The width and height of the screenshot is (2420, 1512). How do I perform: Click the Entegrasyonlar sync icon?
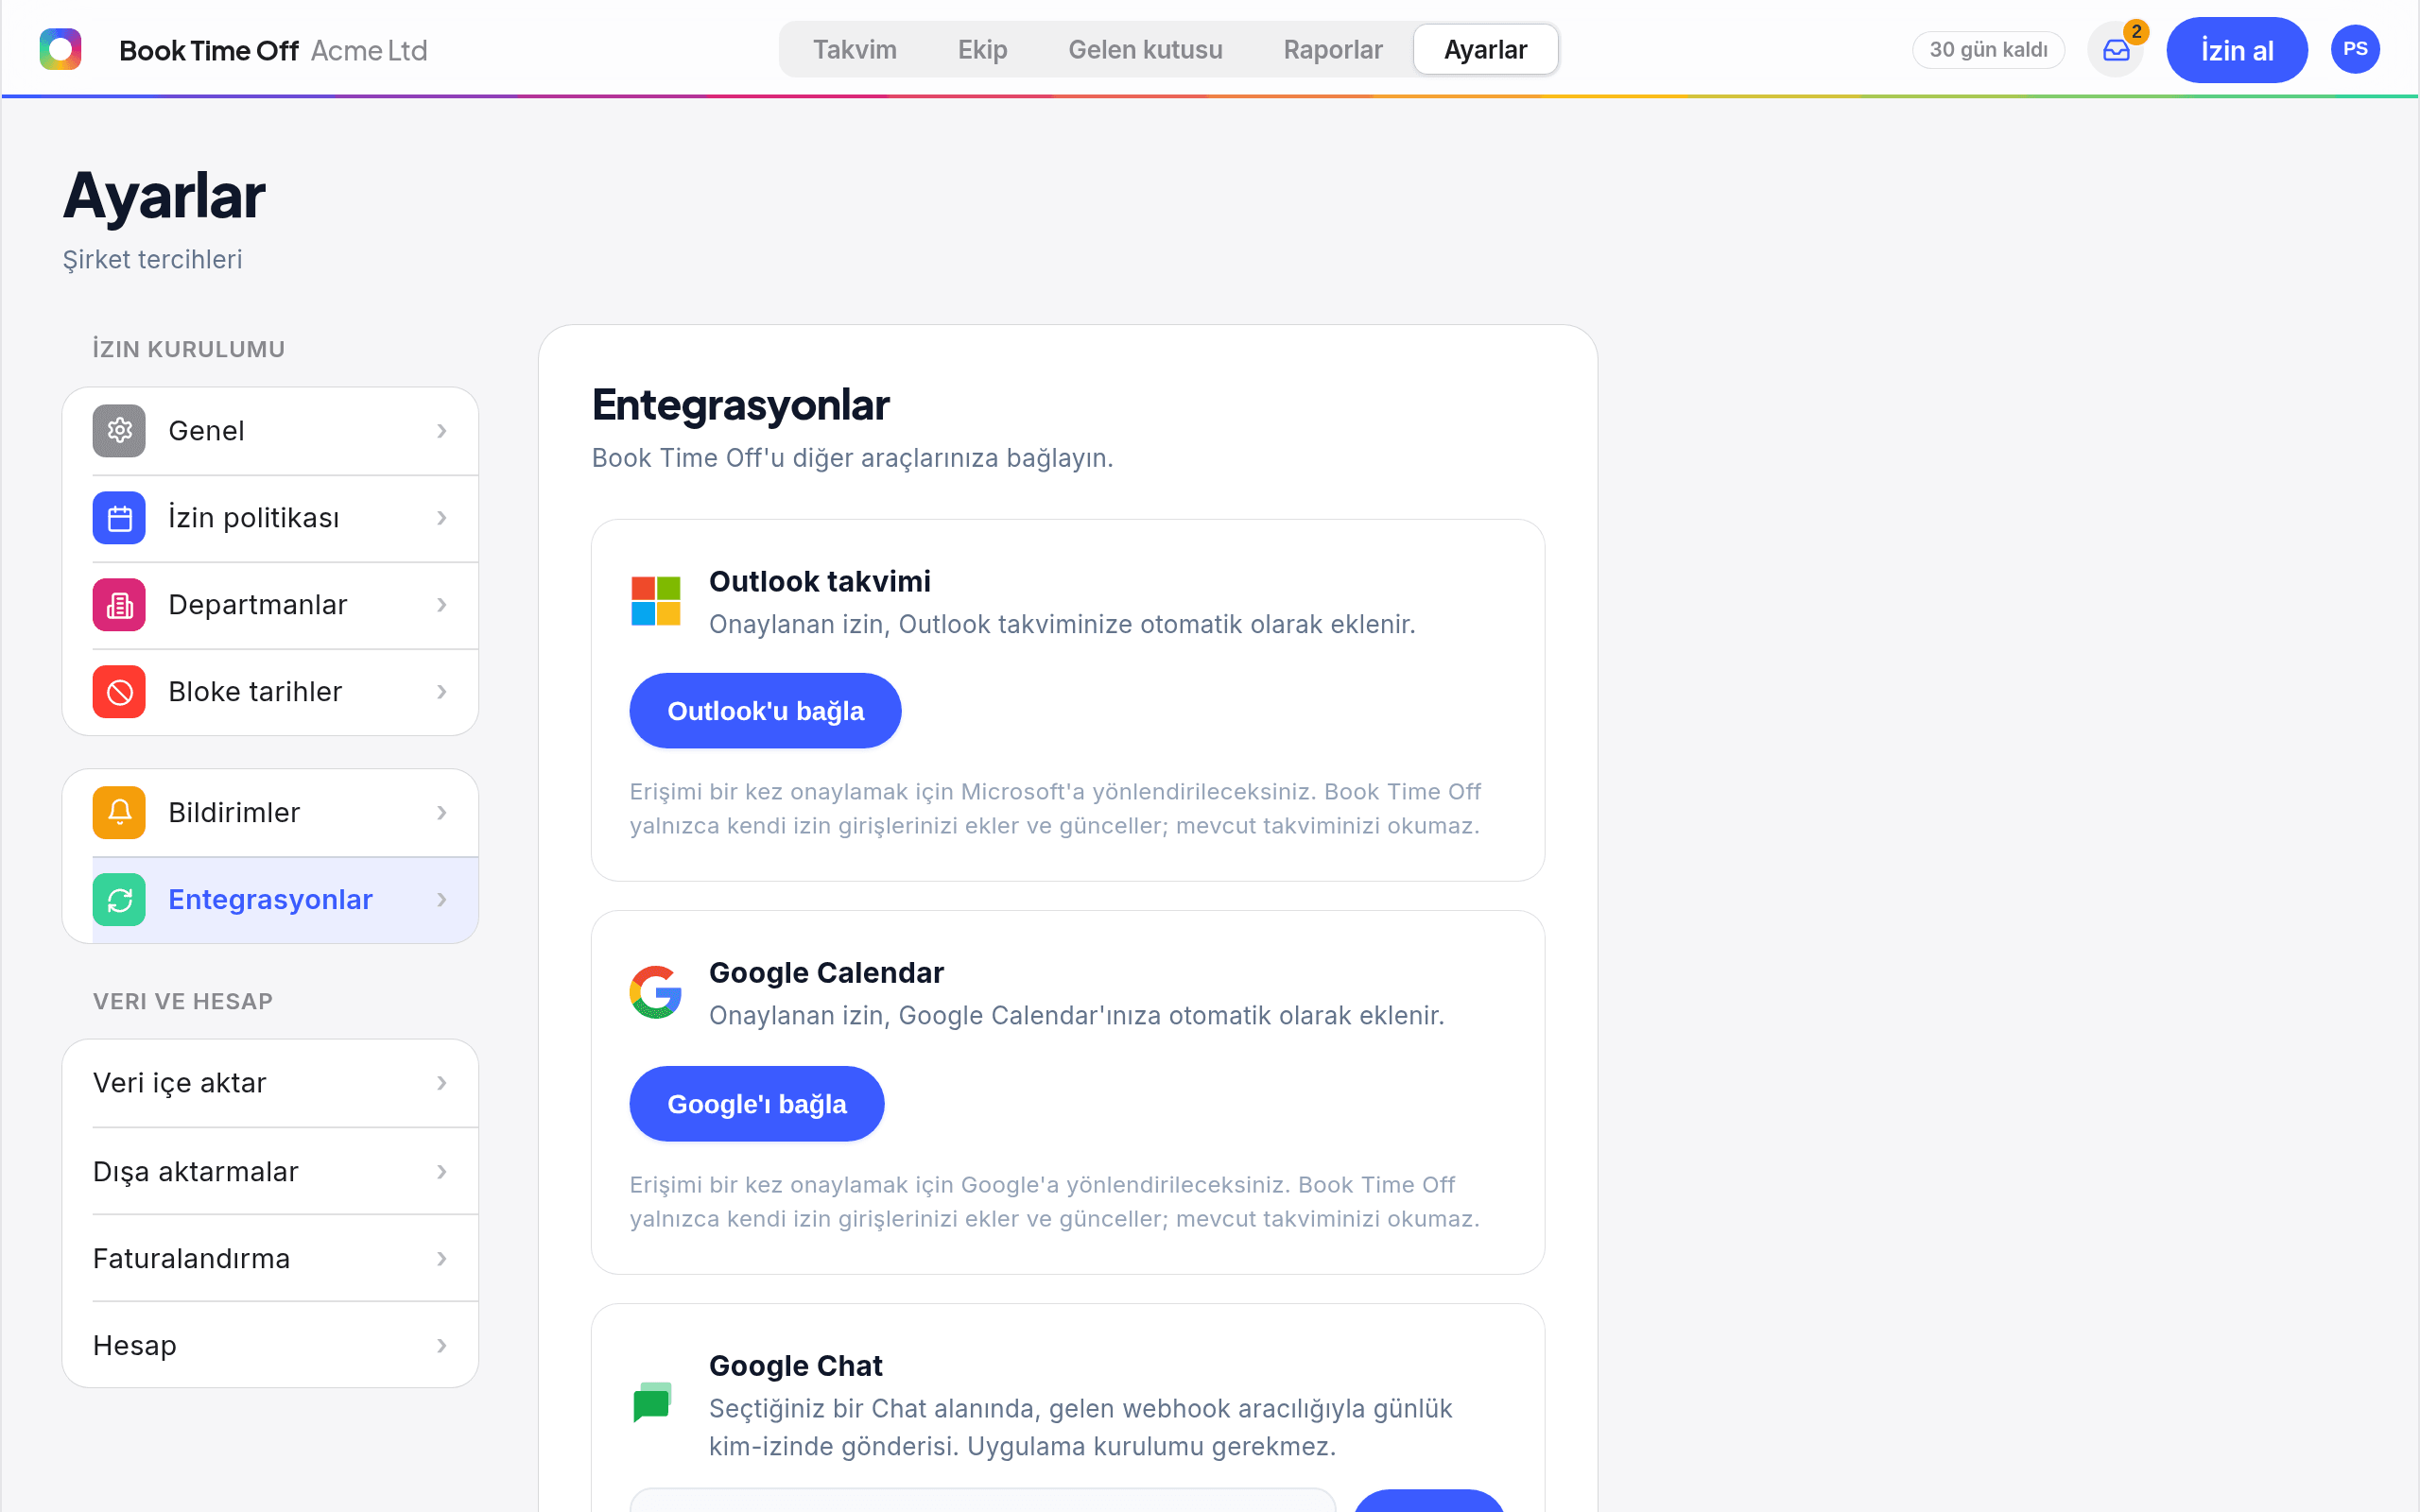coord(119,900)
